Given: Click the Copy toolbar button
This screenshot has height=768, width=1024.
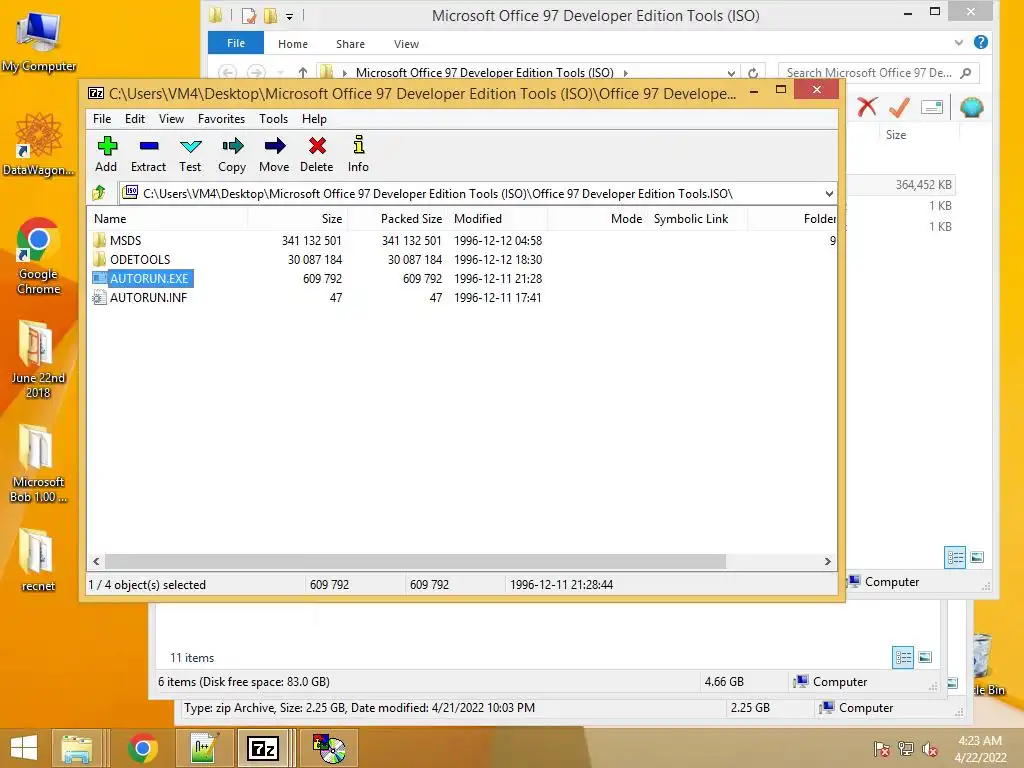Looking at the screenshot, I should (232, 155).
